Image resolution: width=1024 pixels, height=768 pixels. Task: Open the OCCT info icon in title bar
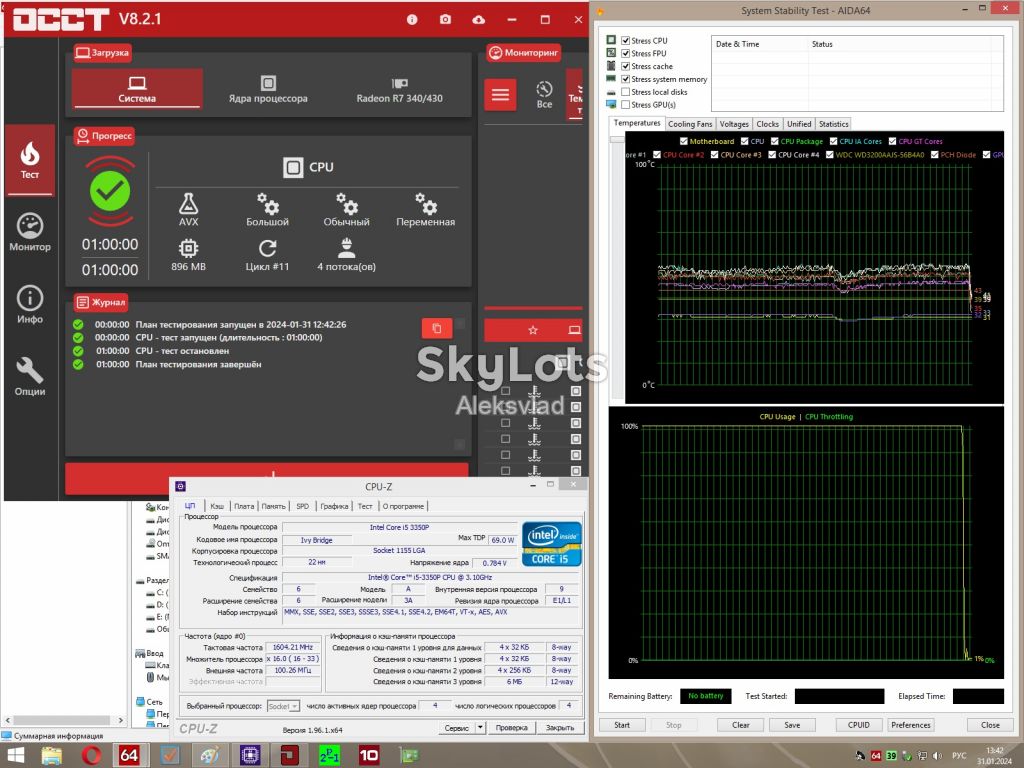(x=412, y=20)
